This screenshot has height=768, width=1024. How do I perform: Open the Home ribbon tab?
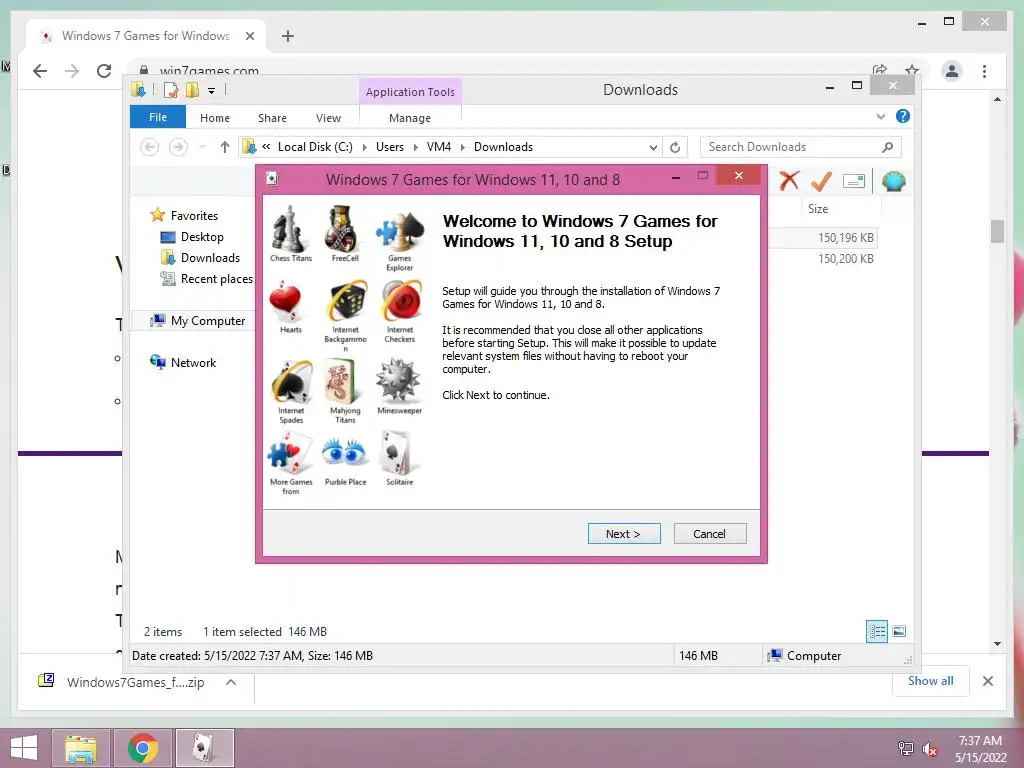coord(215,118)
